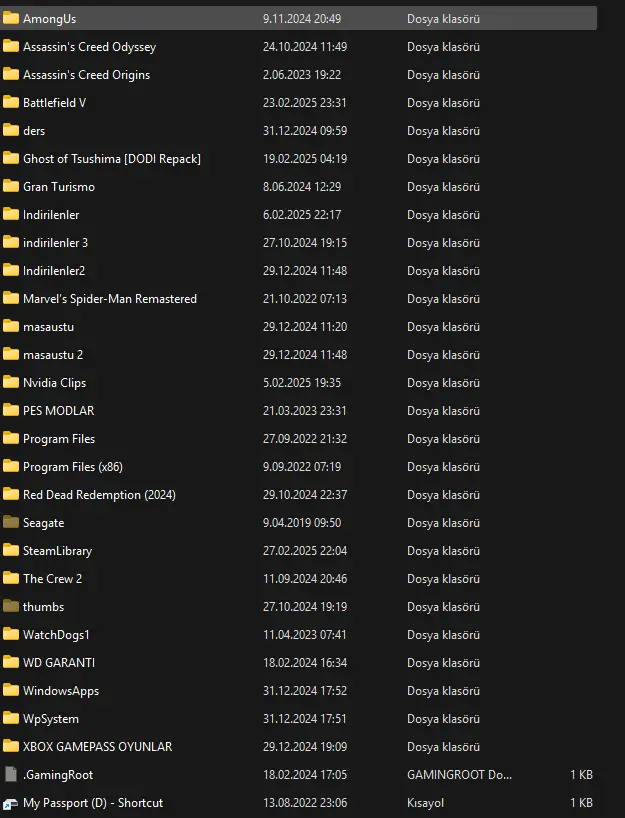Screen dimensions: 625x818
Task: Select the Program Files folder name
Action: pyautogui.click(x=59, y=439)
